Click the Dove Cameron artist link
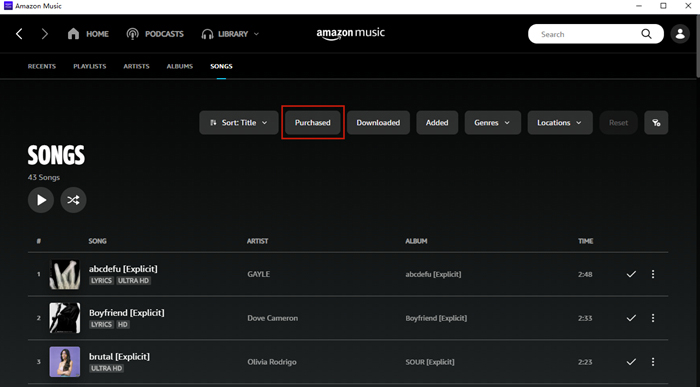The width and height of the screenshot is (700, 387). click(272, 318)
